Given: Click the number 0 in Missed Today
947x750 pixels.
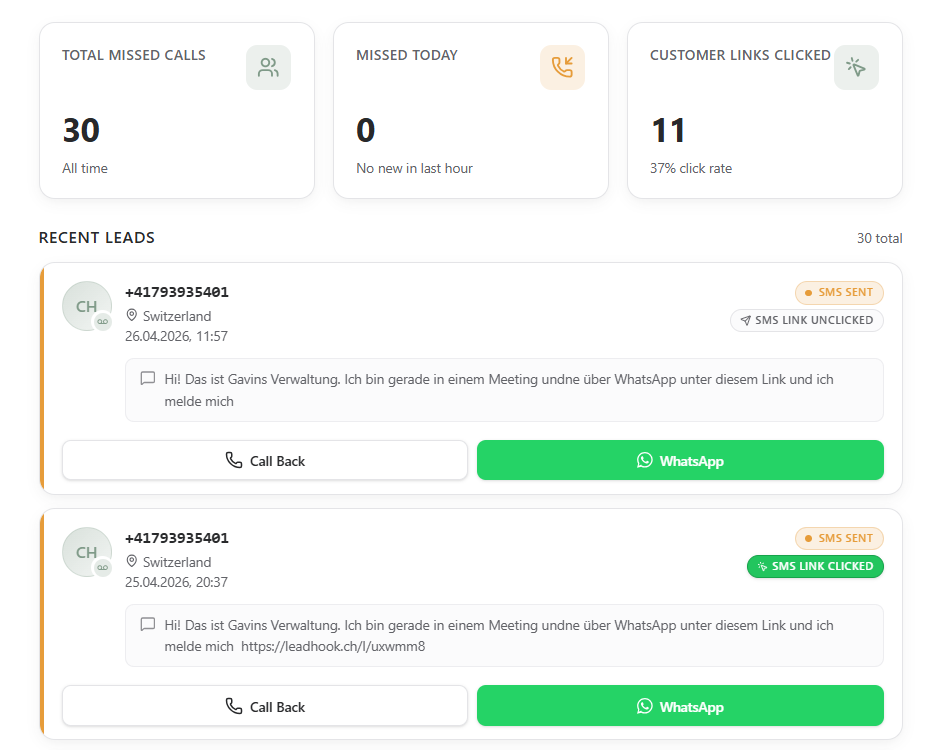Looking at the screenshot, I should click(365, 130).
